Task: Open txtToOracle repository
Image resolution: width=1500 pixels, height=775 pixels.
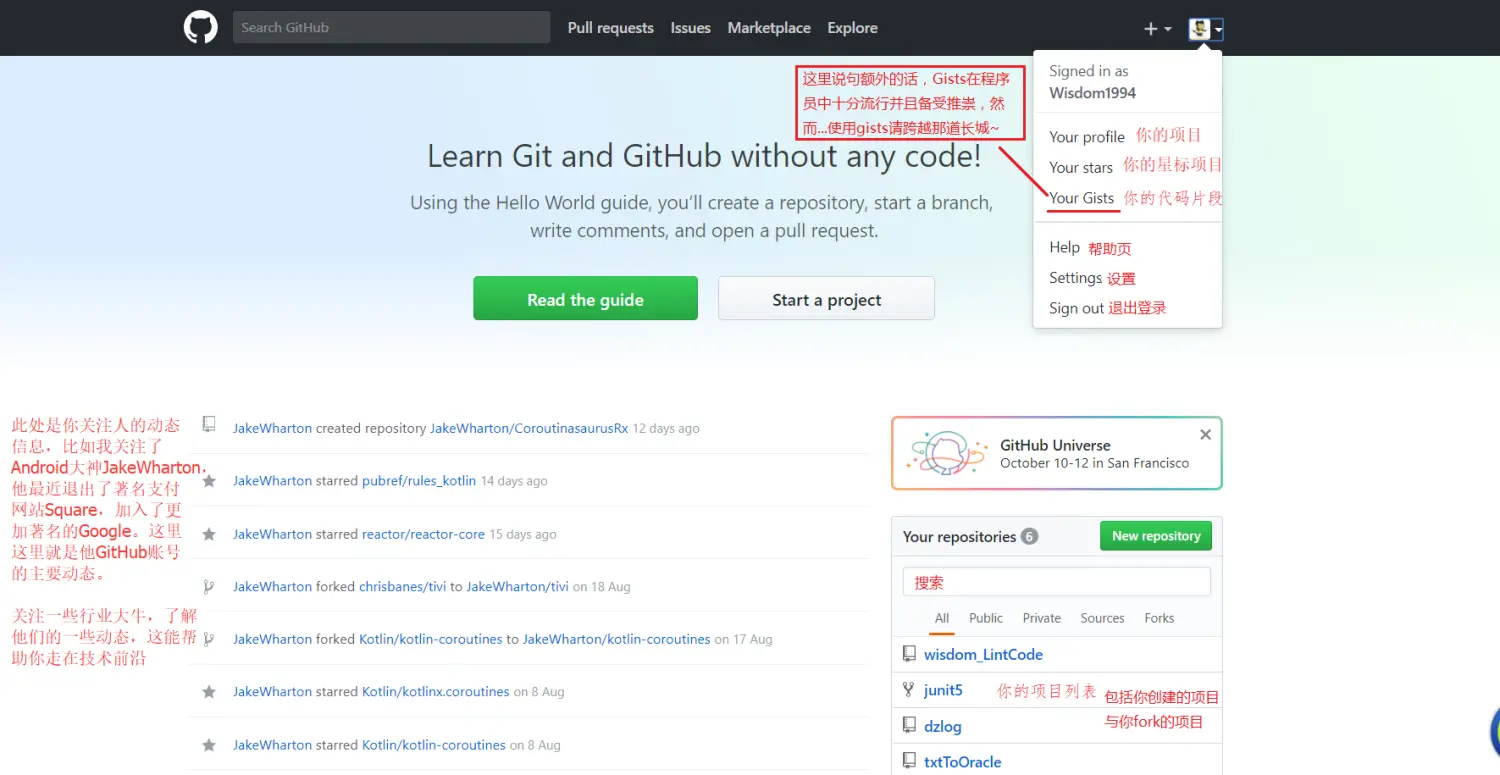Action: pyautogui.click(x=962, y=762)
